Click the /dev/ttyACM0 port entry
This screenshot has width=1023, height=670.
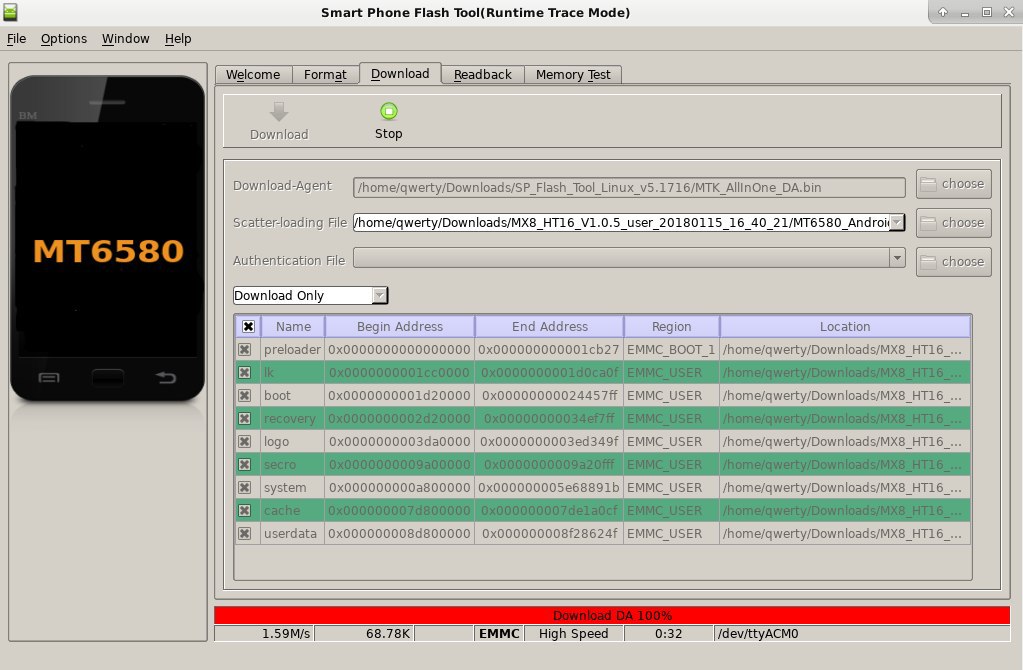tap(862, 633)
